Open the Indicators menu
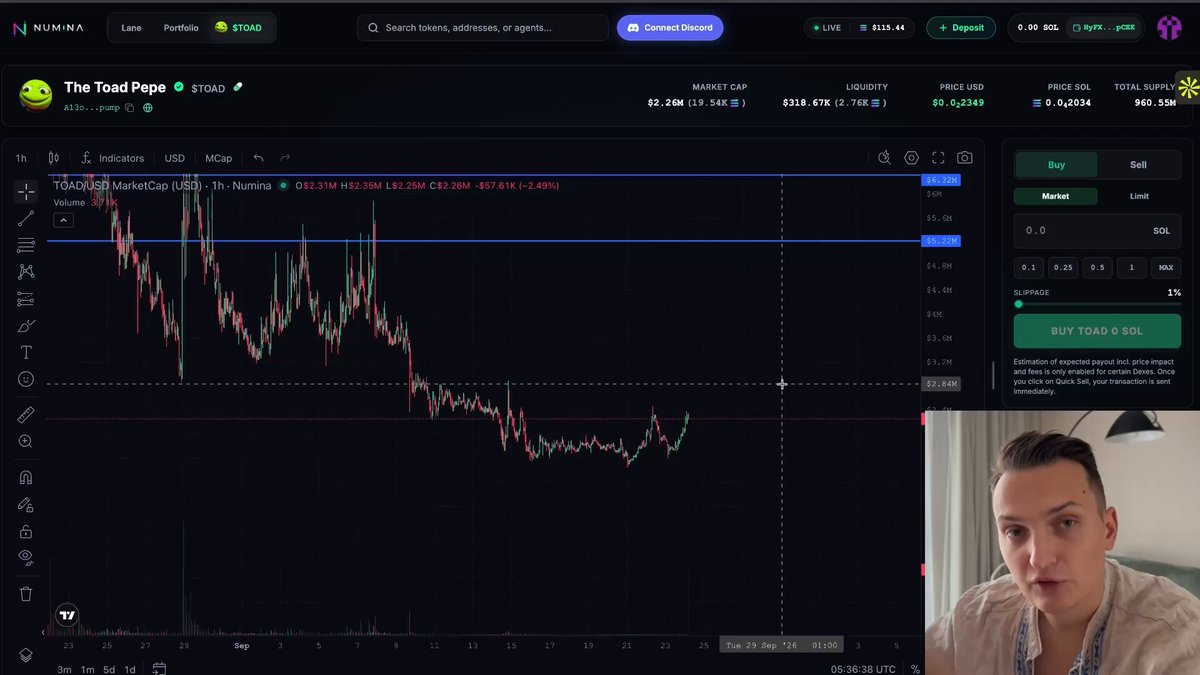The image size is (1200, 675). (112, 158)
